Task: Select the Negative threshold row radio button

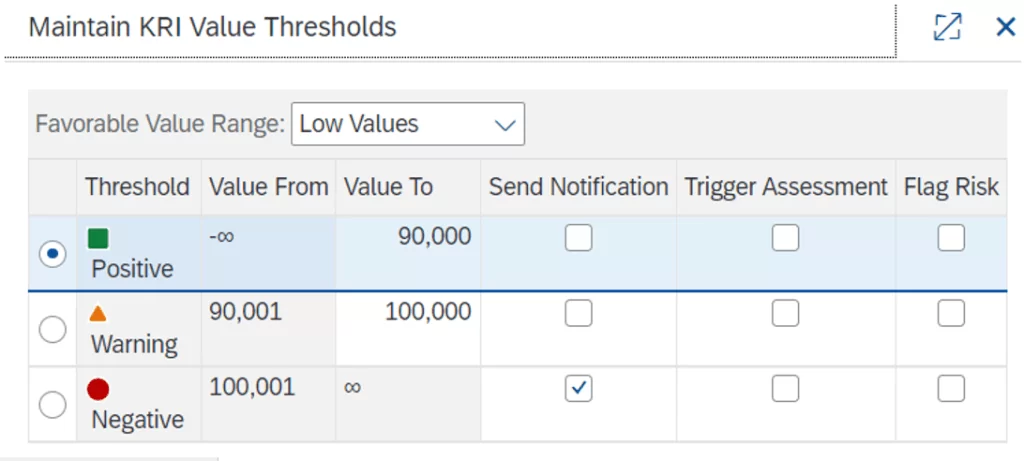Action: pyautogui.click(x=52, y=404)
